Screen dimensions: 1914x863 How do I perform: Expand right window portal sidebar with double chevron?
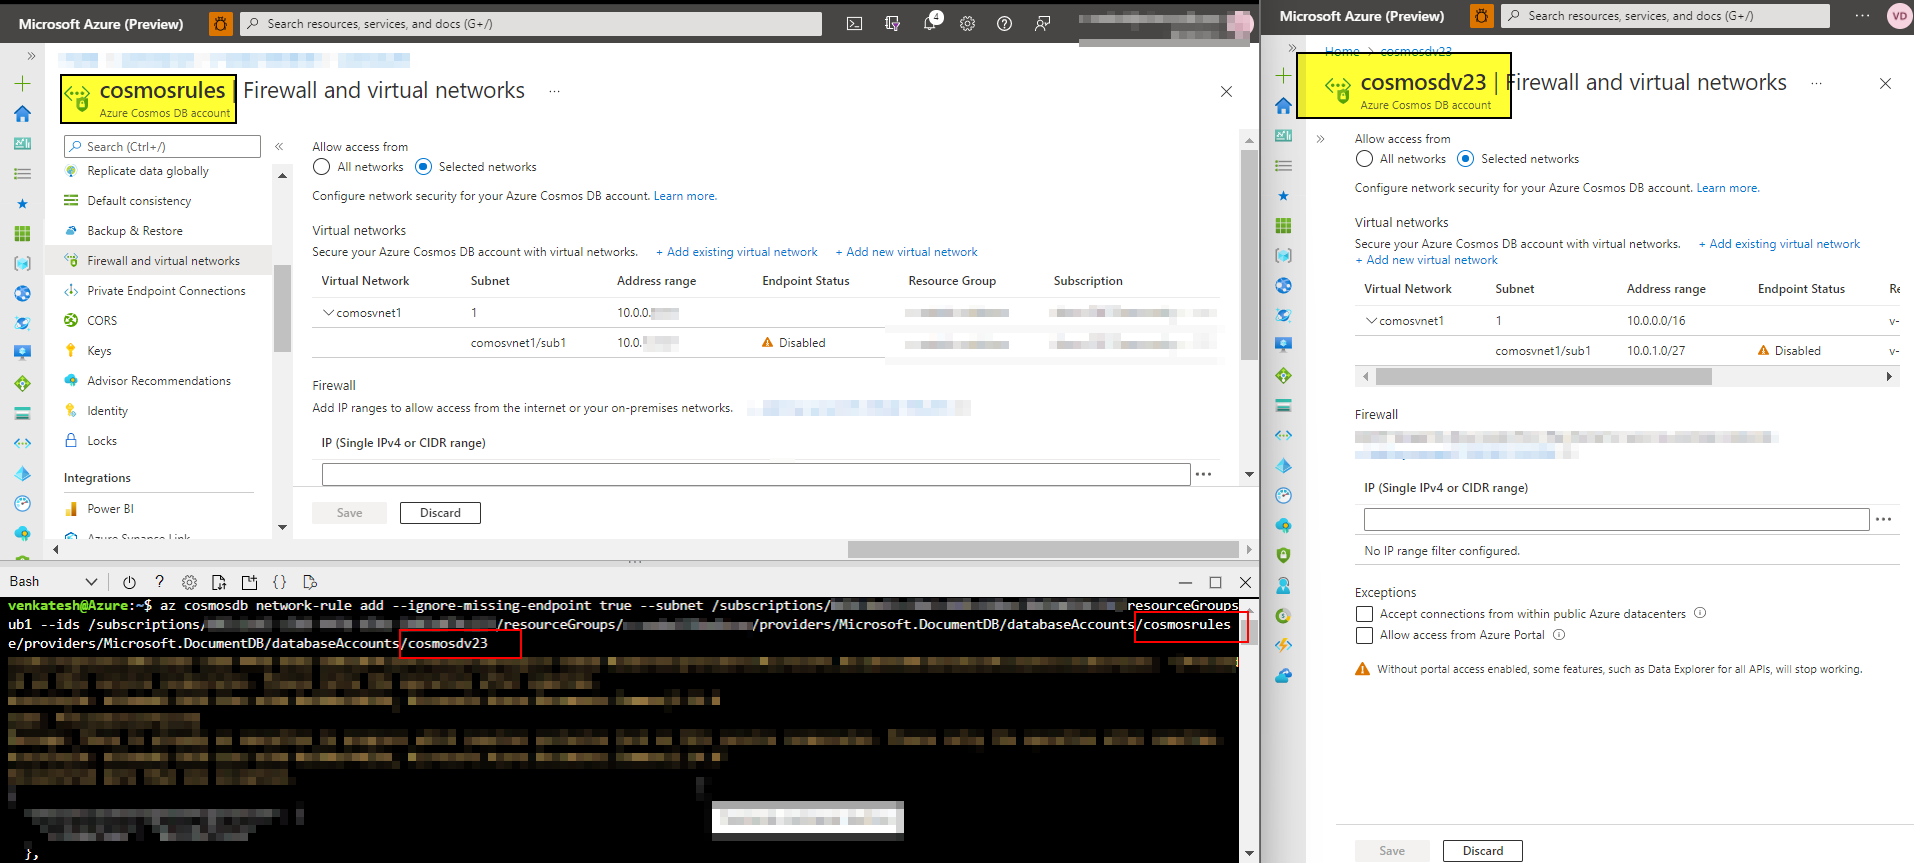[x=1292, y=48]
